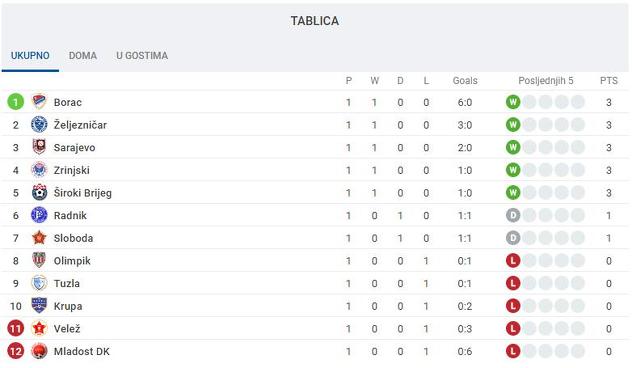Click the Željezničar club crest

pos(39,125)
